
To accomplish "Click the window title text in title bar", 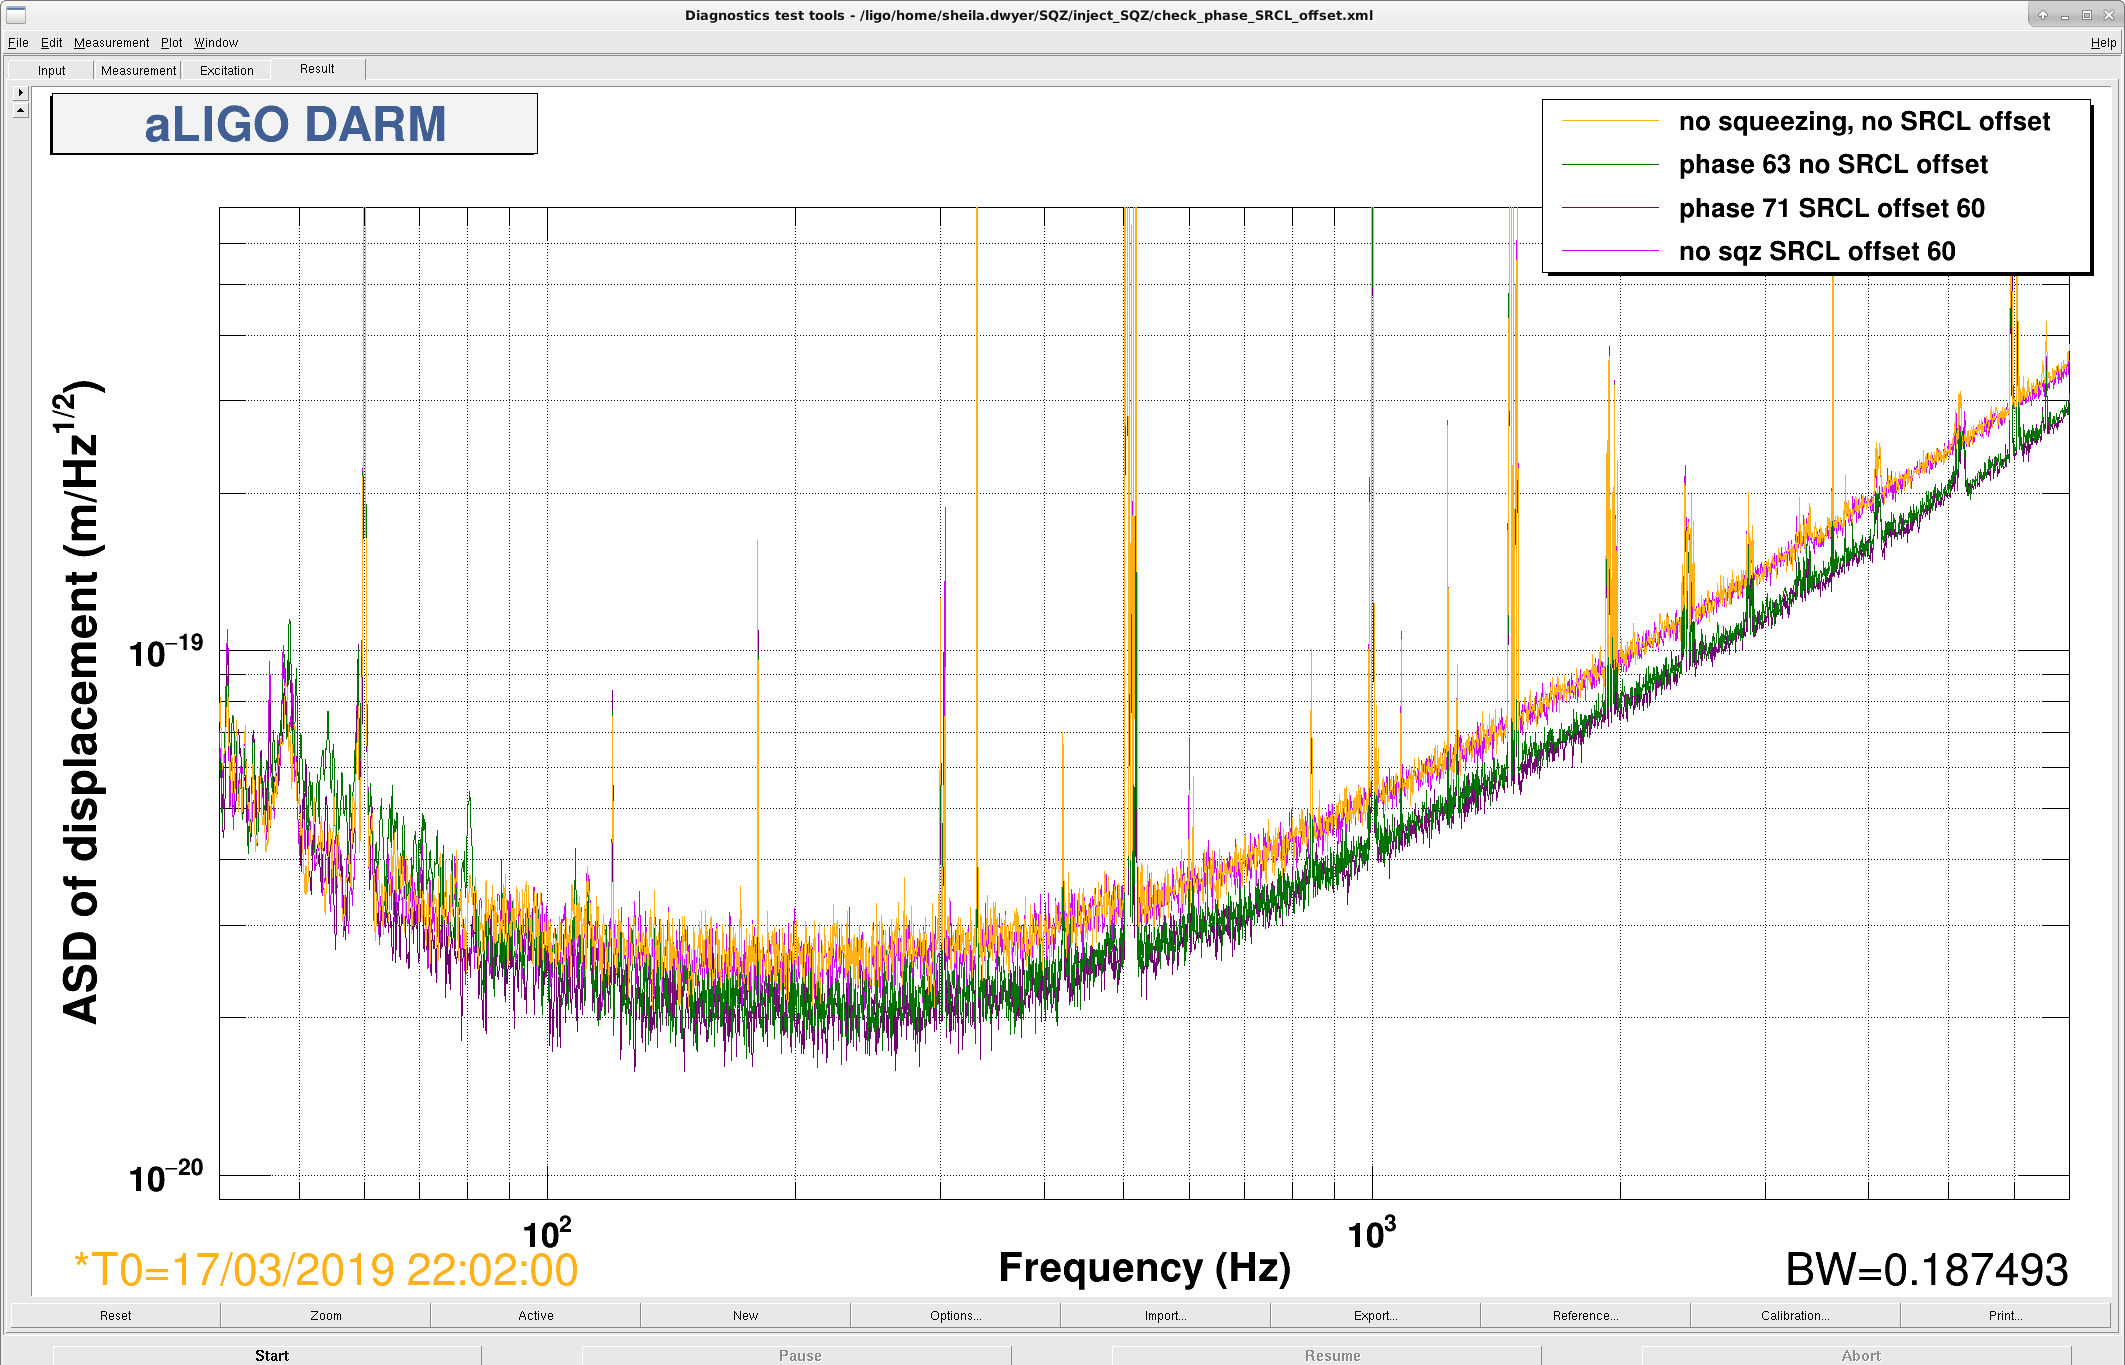I will tap(1029, 15).
